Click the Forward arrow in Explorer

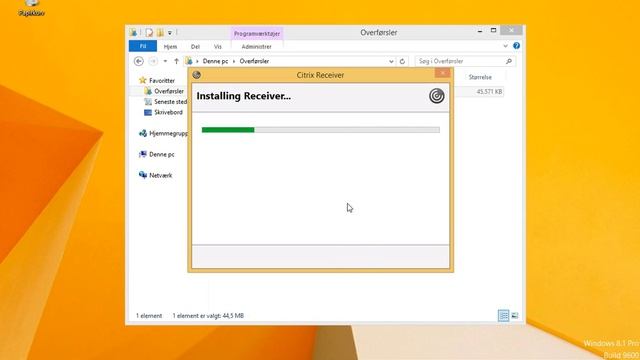coord(153,61)
